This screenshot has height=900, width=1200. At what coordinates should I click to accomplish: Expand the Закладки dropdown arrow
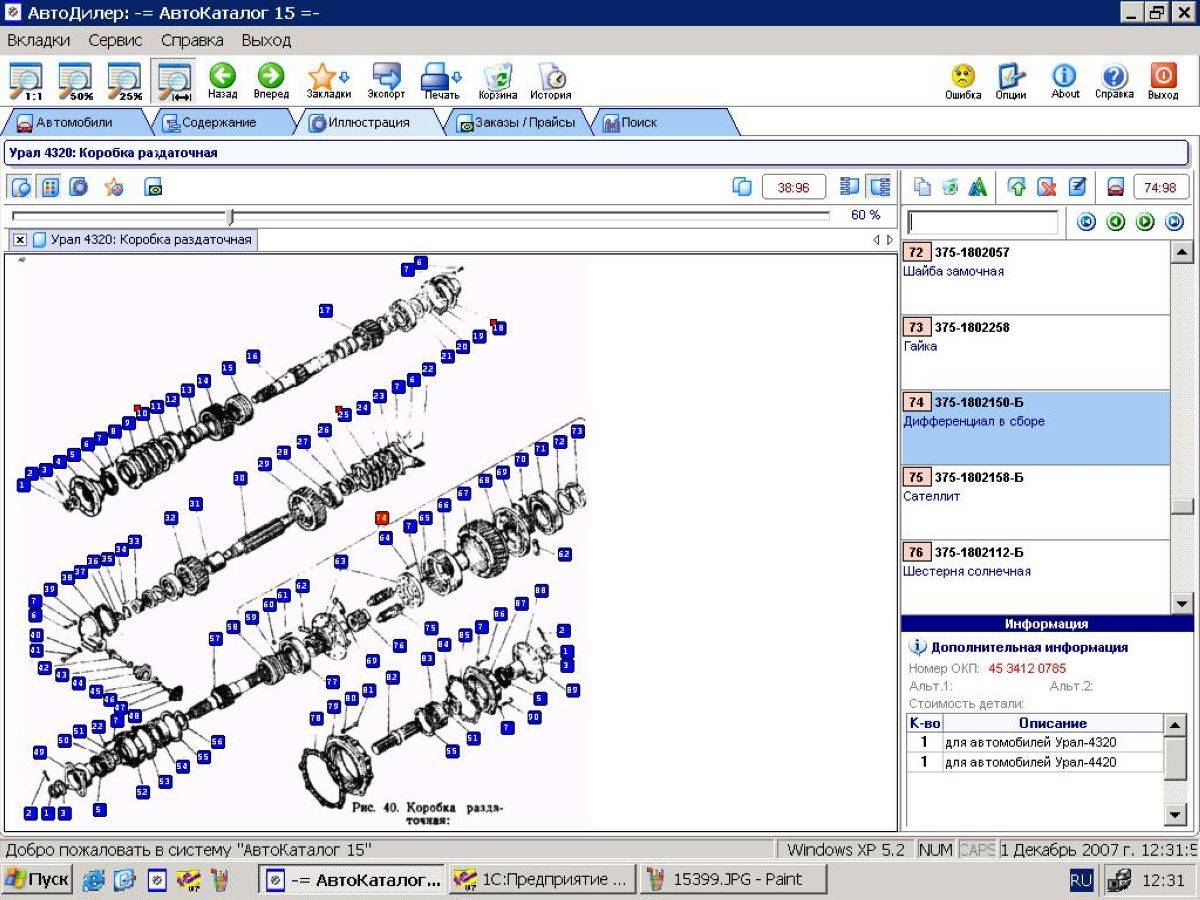click(x=345, y=77)
